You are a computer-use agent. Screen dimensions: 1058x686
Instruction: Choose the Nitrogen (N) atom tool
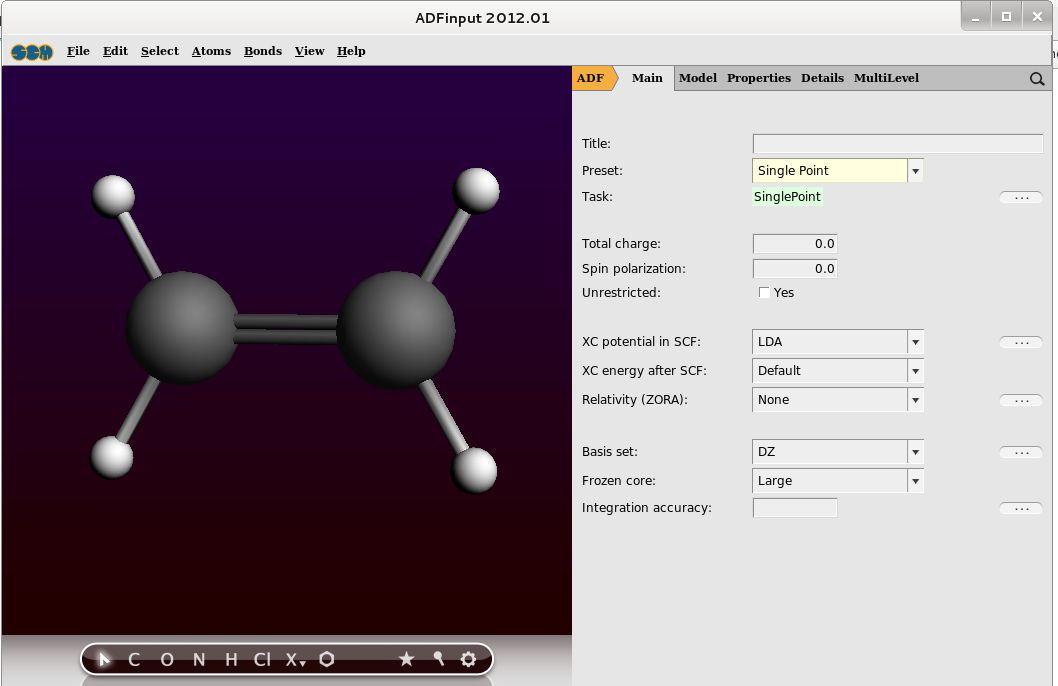tap(199, 659)
